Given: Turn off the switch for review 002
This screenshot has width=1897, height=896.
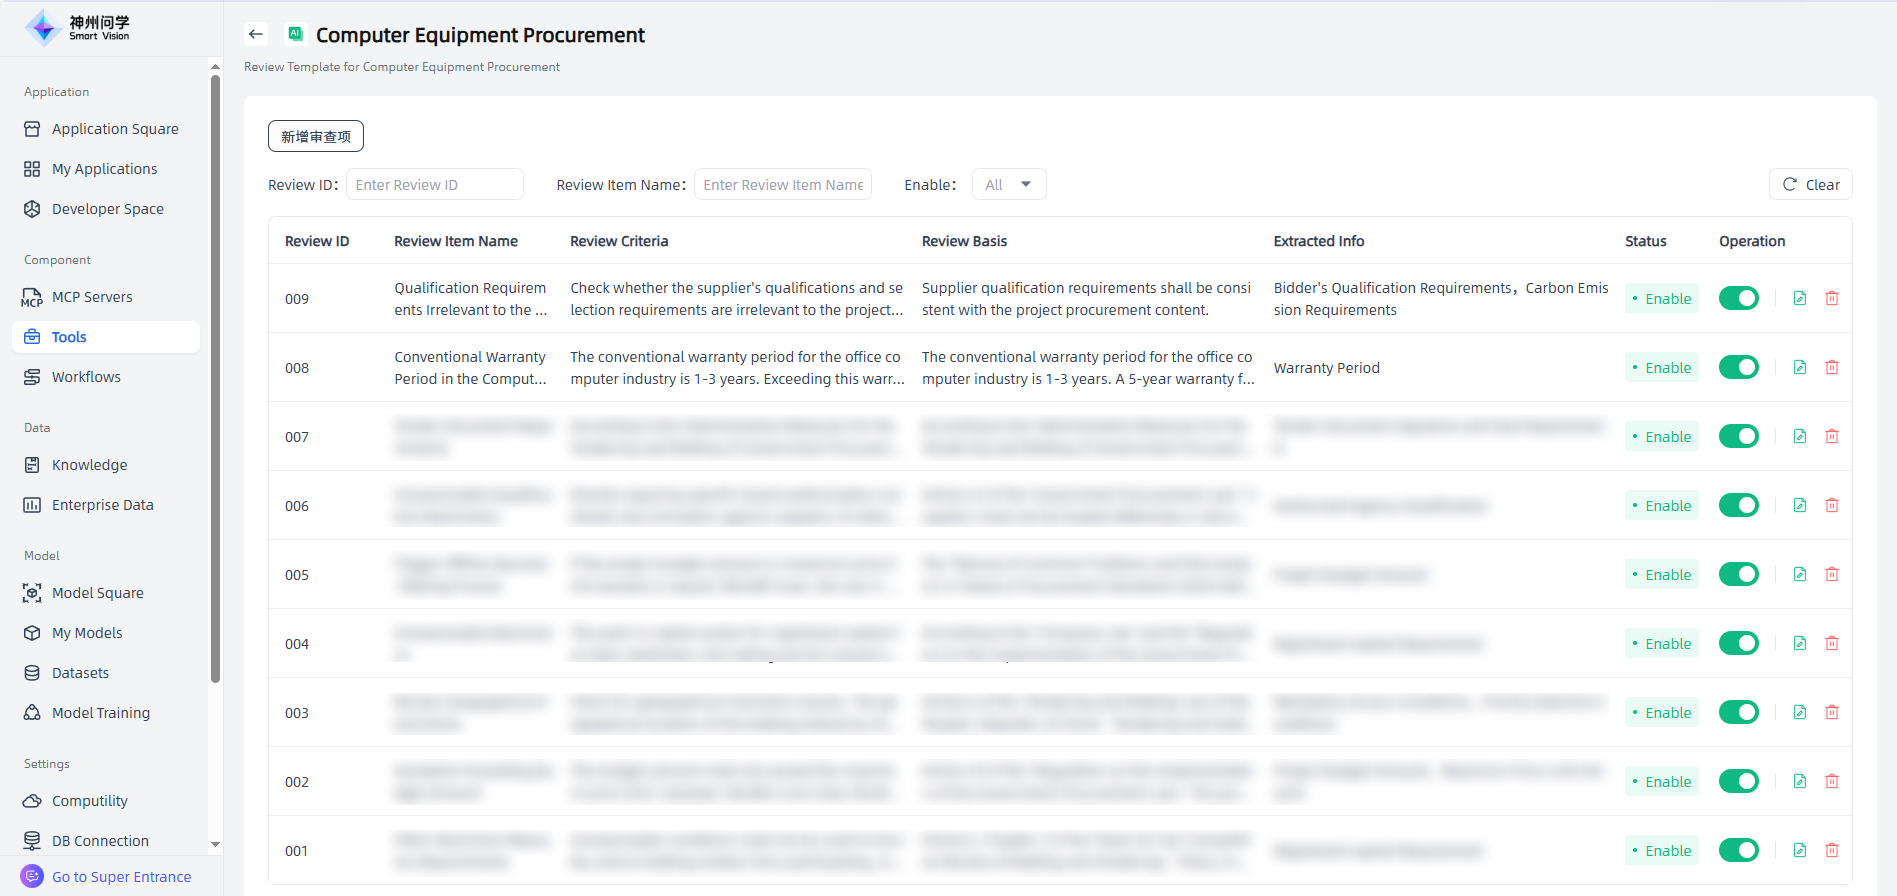Looking at the screenshot, I should coord(1738,781).
